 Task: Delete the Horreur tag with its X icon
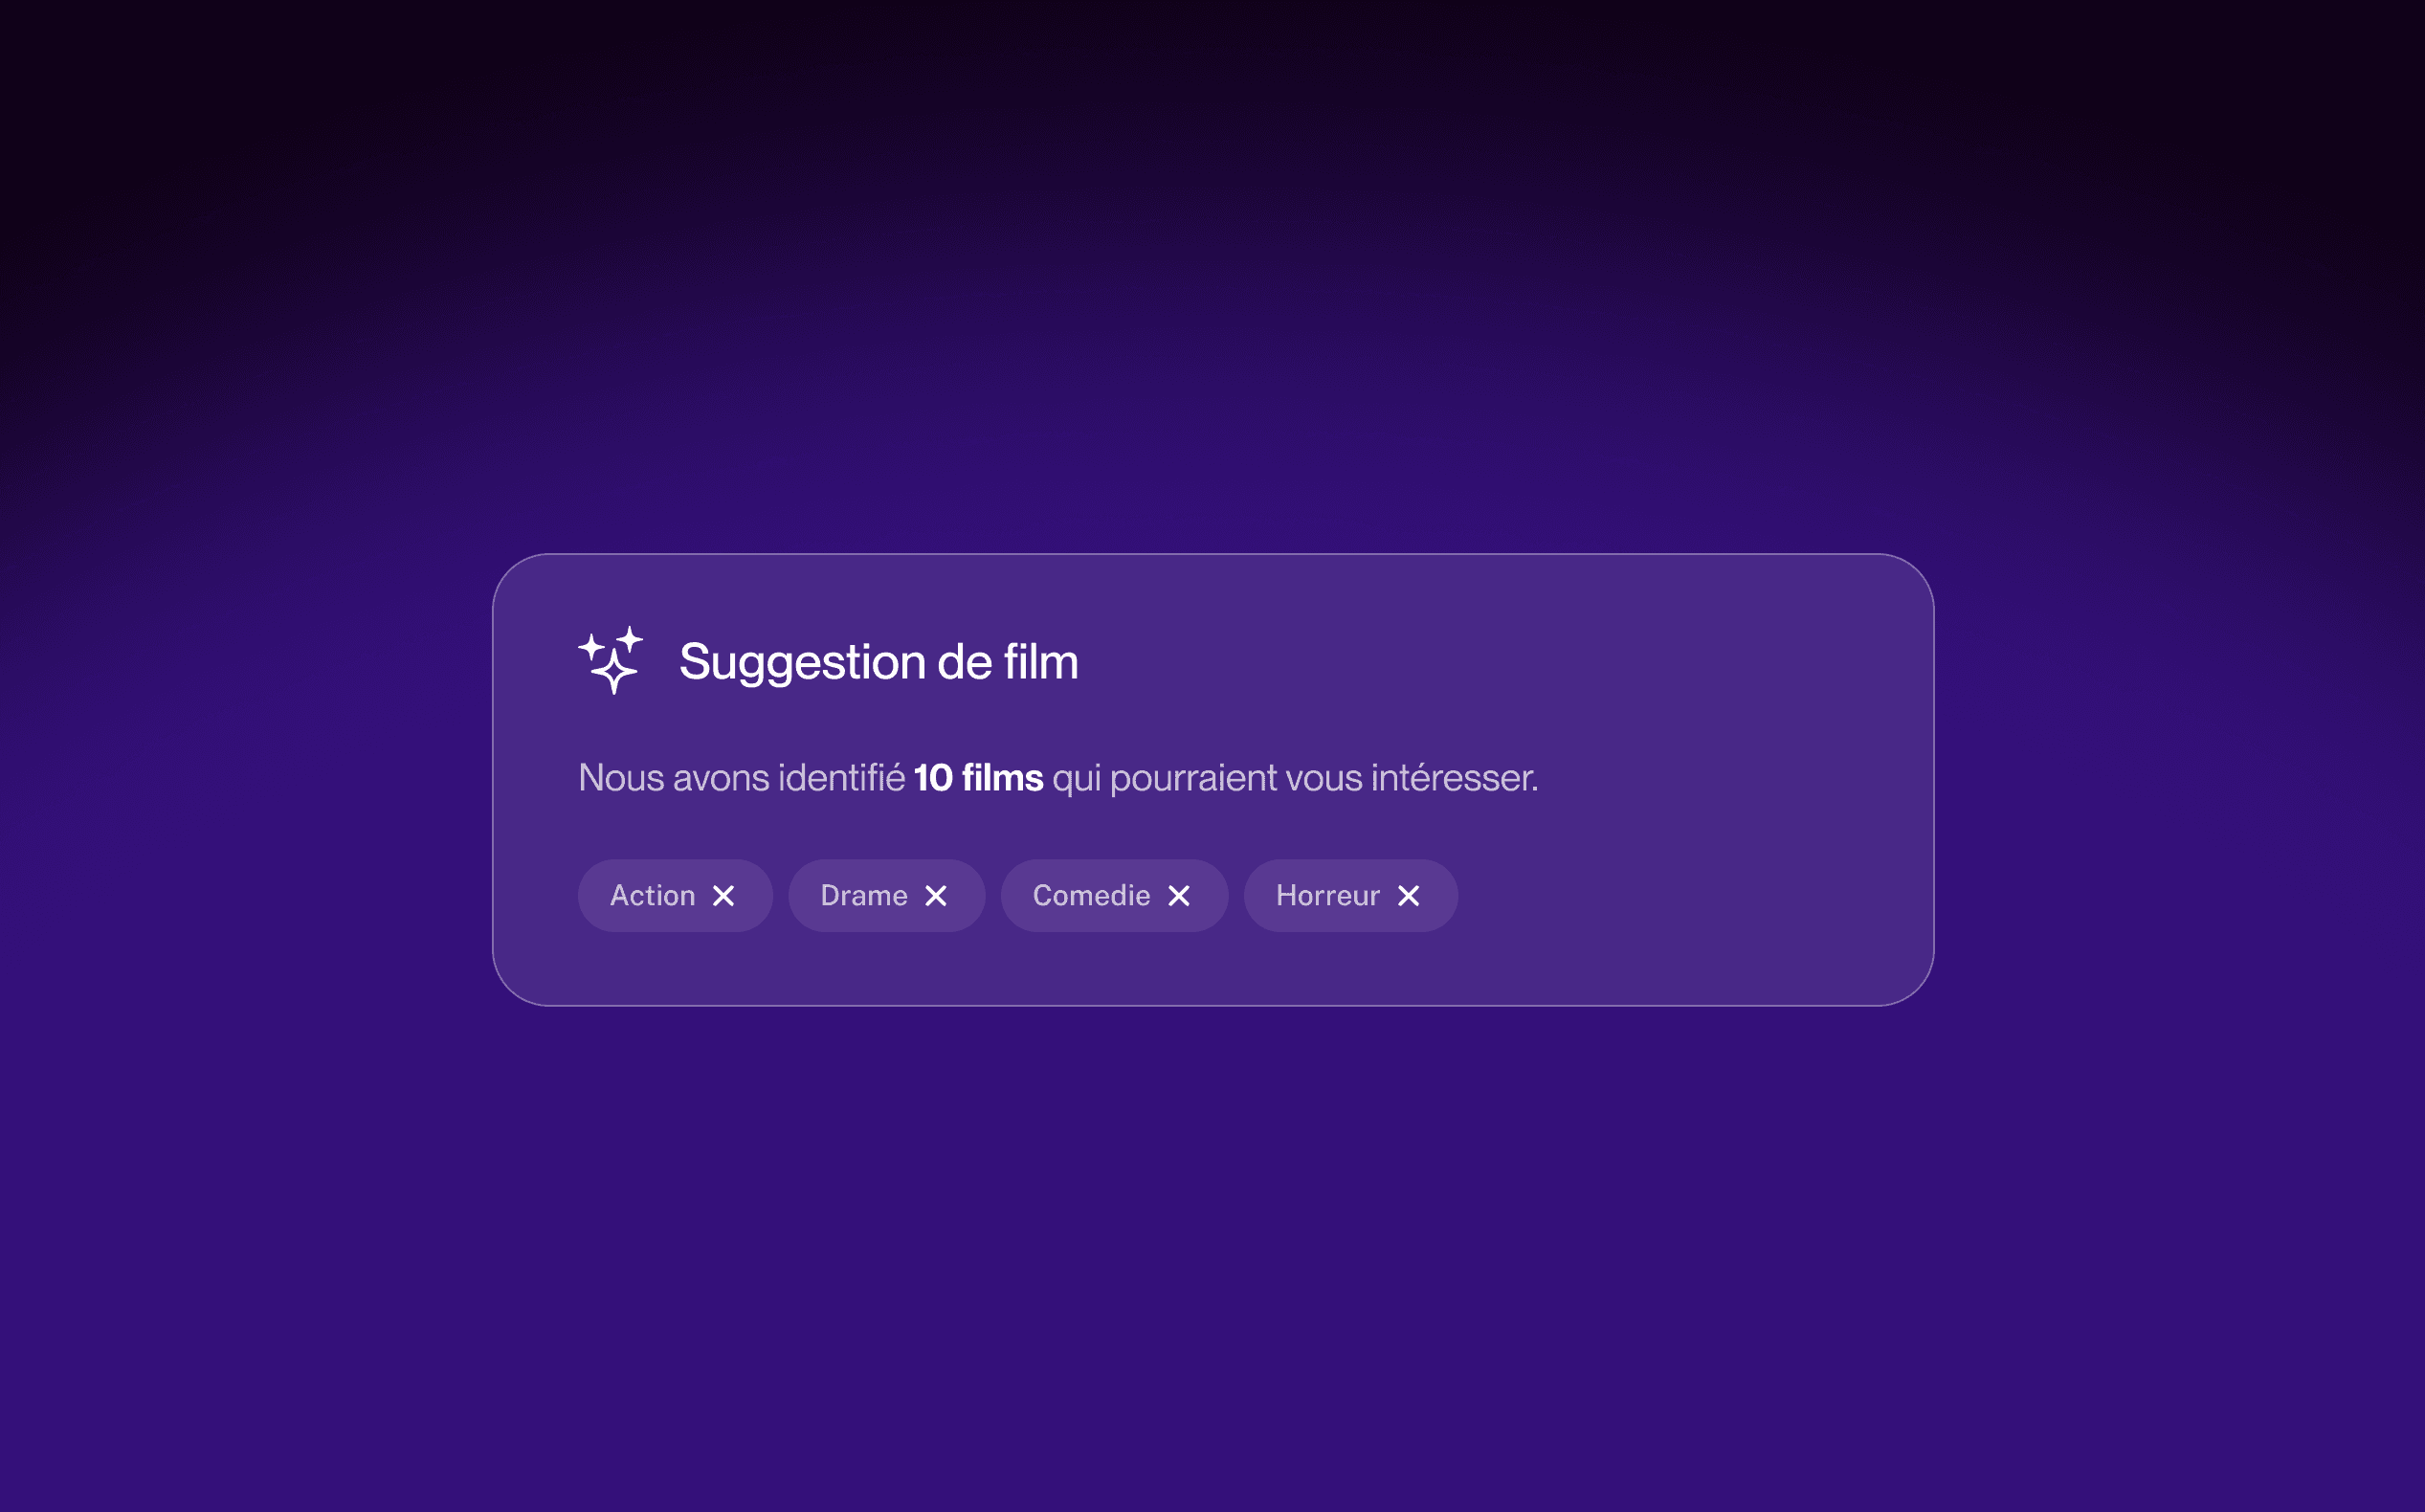tap(1408, 896)
